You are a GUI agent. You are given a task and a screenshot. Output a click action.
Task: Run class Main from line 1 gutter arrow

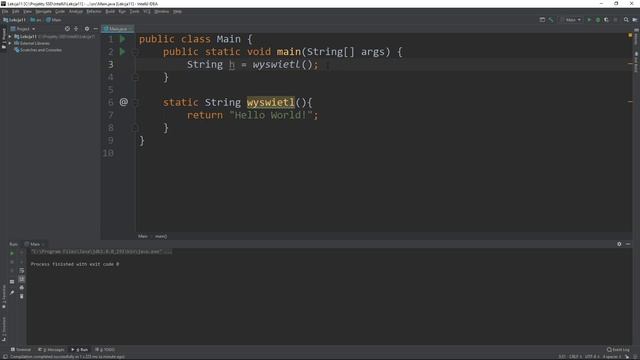pos(122,39)
